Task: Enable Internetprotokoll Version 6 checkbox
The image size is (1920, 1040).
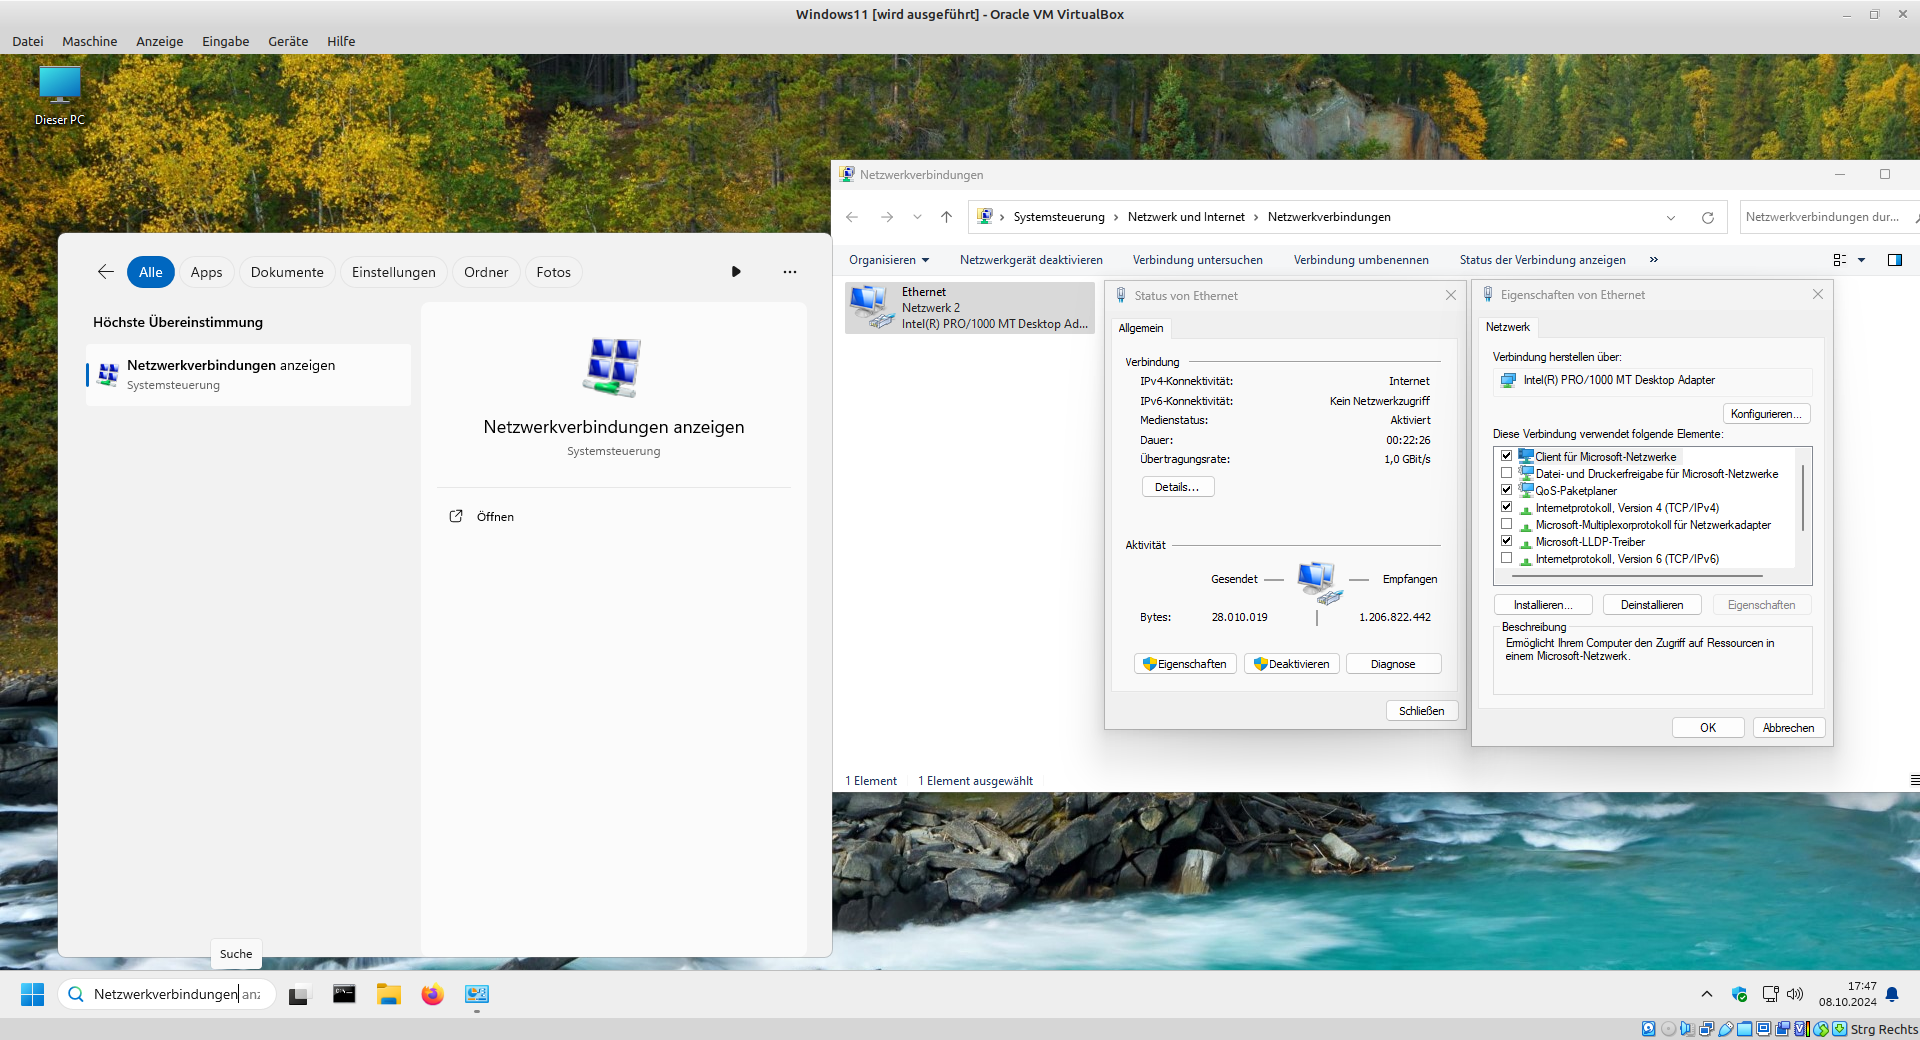Action: (1506, 558)
